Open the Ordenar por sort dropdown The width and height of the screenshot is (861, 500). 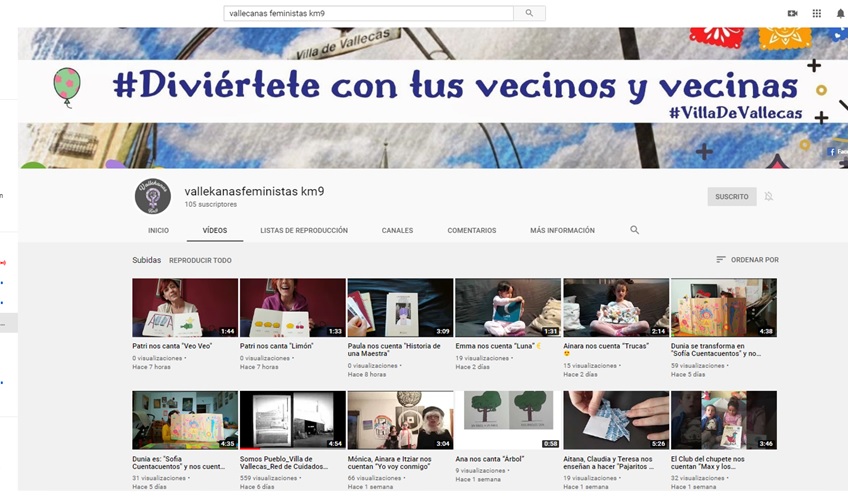[747, 260]
